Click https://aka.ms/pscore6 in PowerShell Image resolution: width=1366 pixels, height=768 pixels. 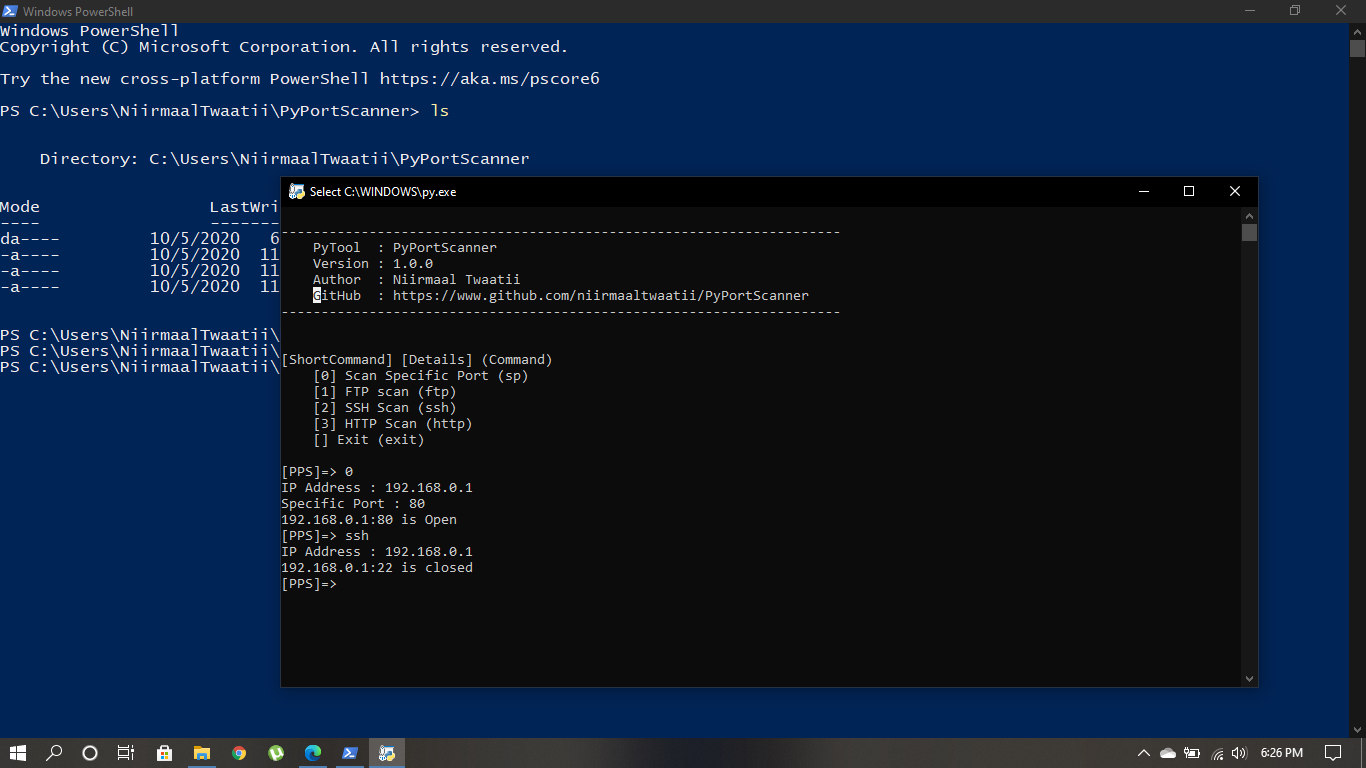click(490, 78)
